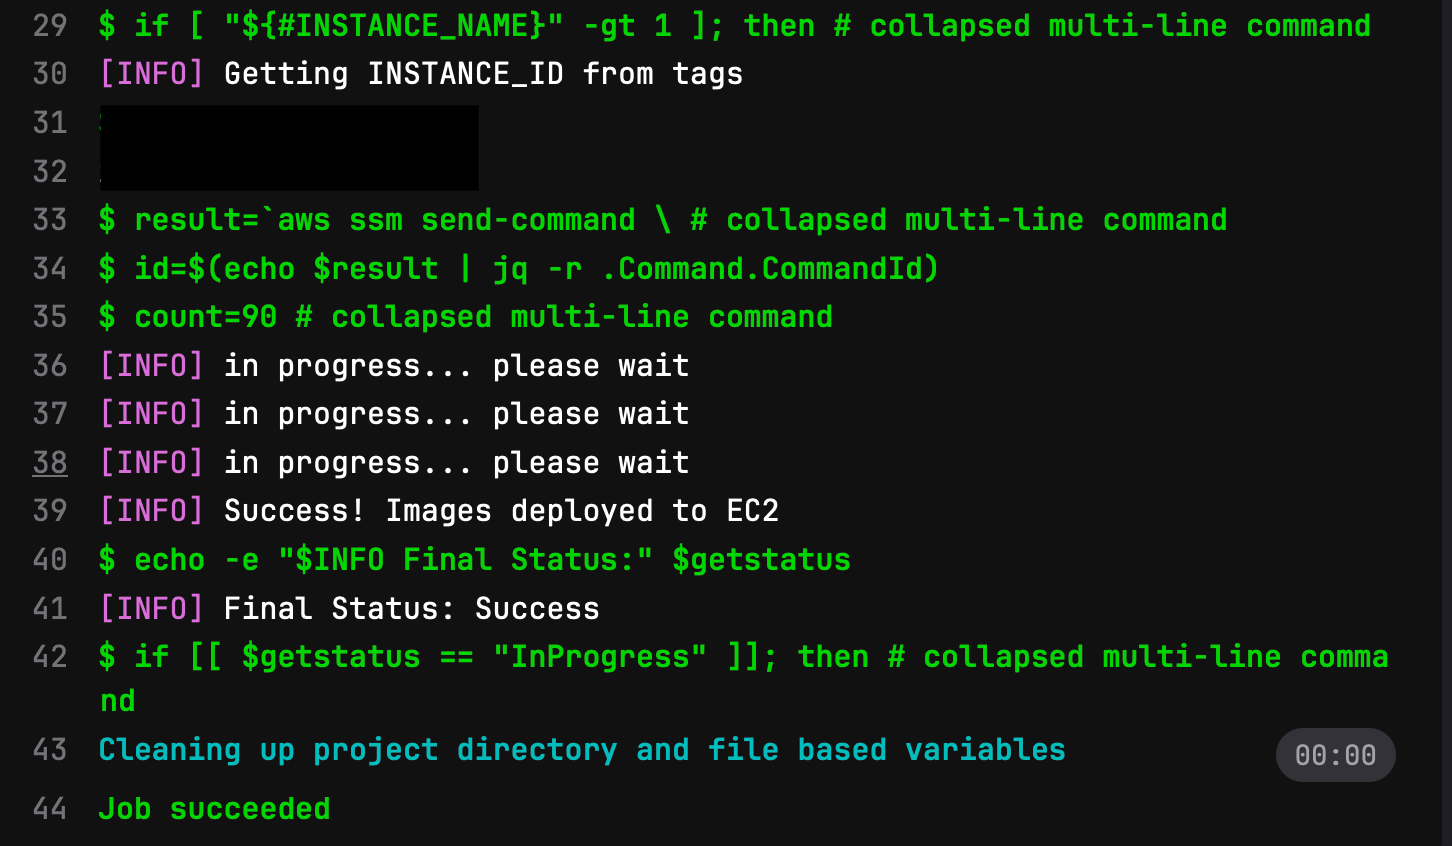The width and height of the screenshot is (1452, 846).
Task: Expand collapsed INSTANCE_NAME if command
Action: click(735, 26)
